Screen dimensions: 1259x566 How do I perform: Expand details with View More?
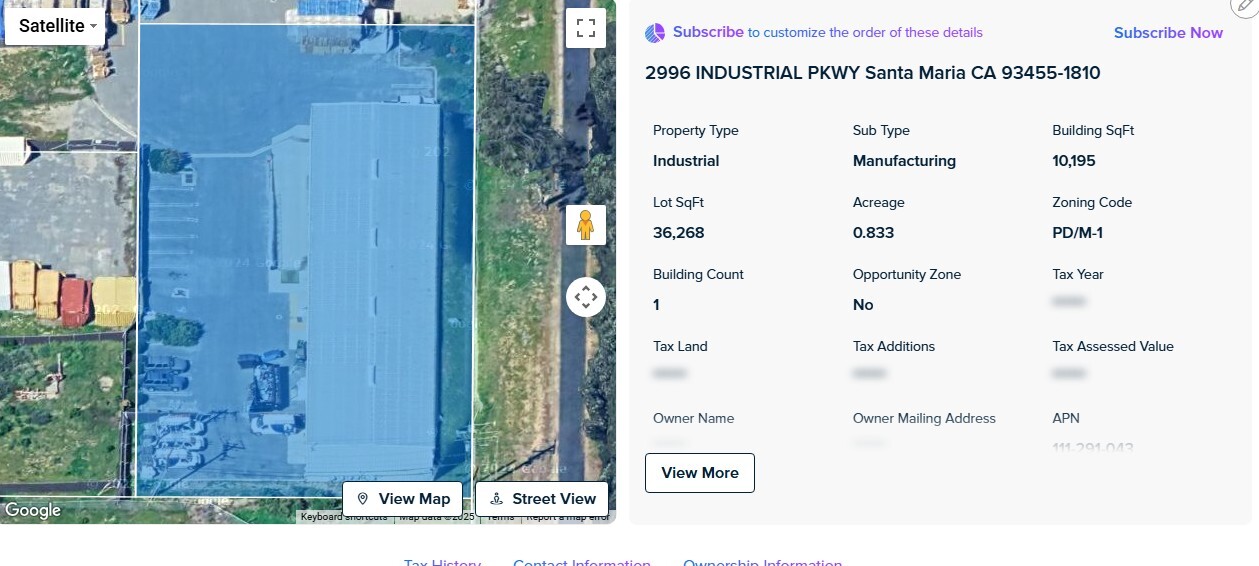tap(699, 473)
